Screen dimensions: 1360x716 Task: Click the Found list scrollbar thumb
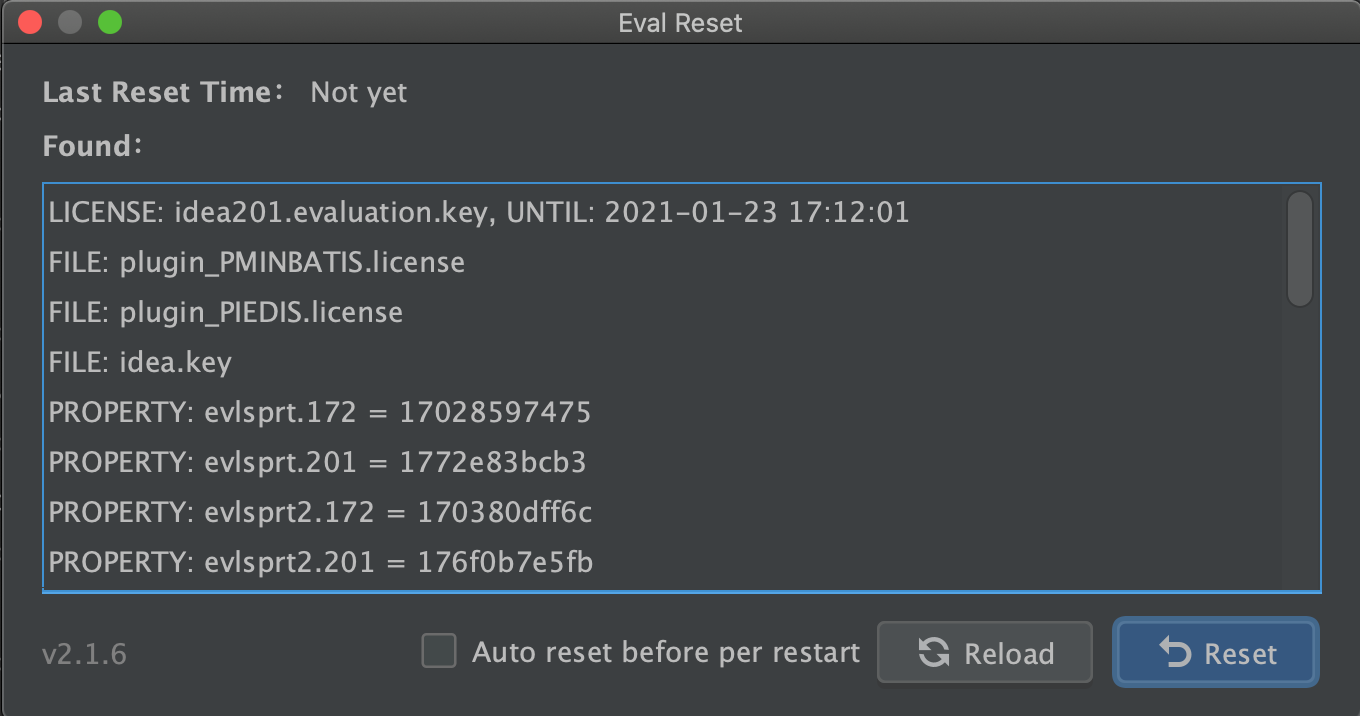pyautogui.click(x=1299, y=249)
